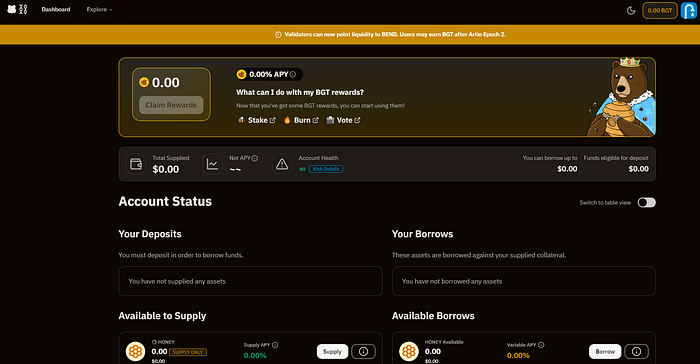Click the Net APY chart icon

point(212,164)
